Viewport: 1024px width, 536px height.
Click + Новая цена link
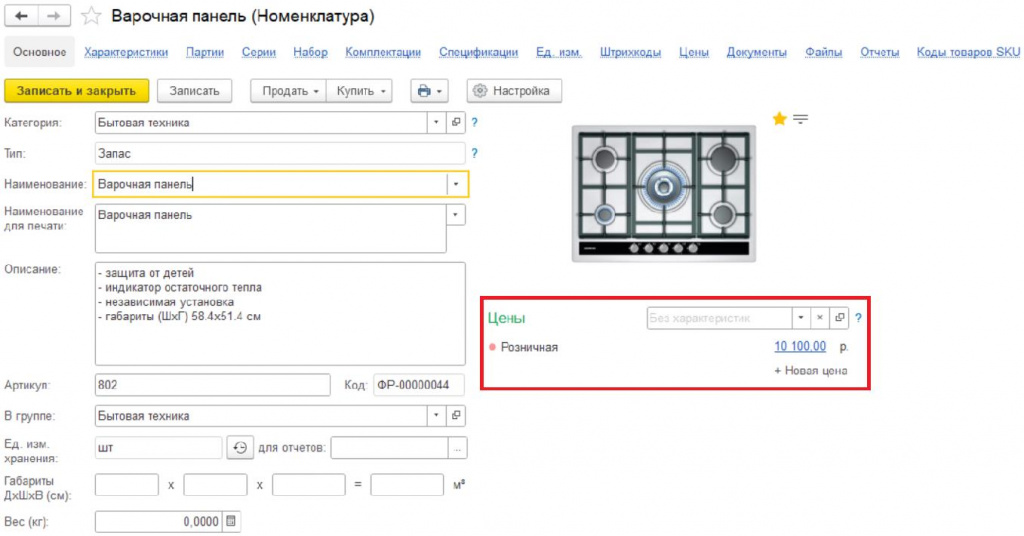point(810,371)
